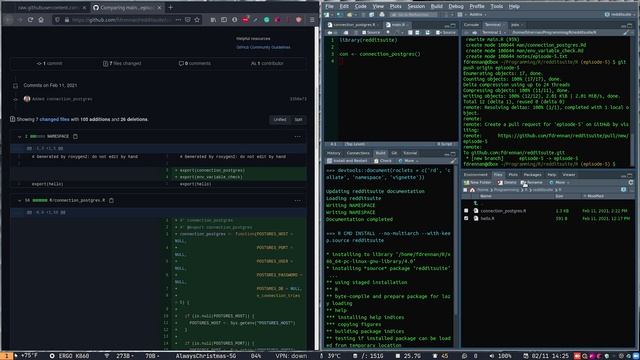Screen dimensions: 640x360
Task: Open the Build menu in menu bar
Action: [436, 7]
